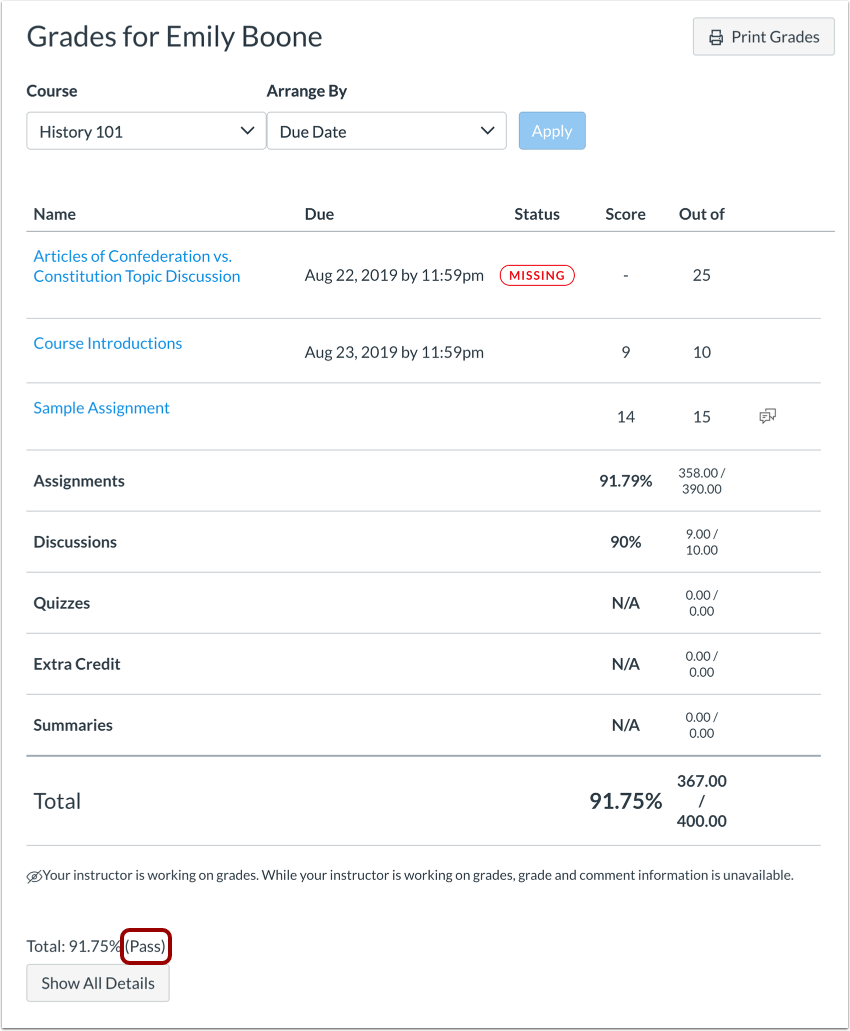The width and height of the screenshot is (850, 1031).
Task: Open Articles of Confederation vs. Constitution discussion link
Action: pos(136,266)
